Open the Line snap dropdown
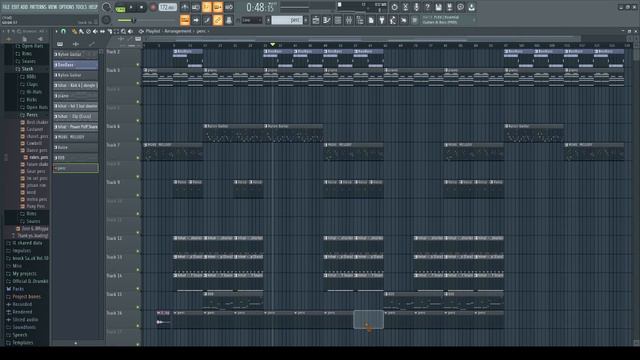This screenshot has width=640, height=360. (251, 20)
